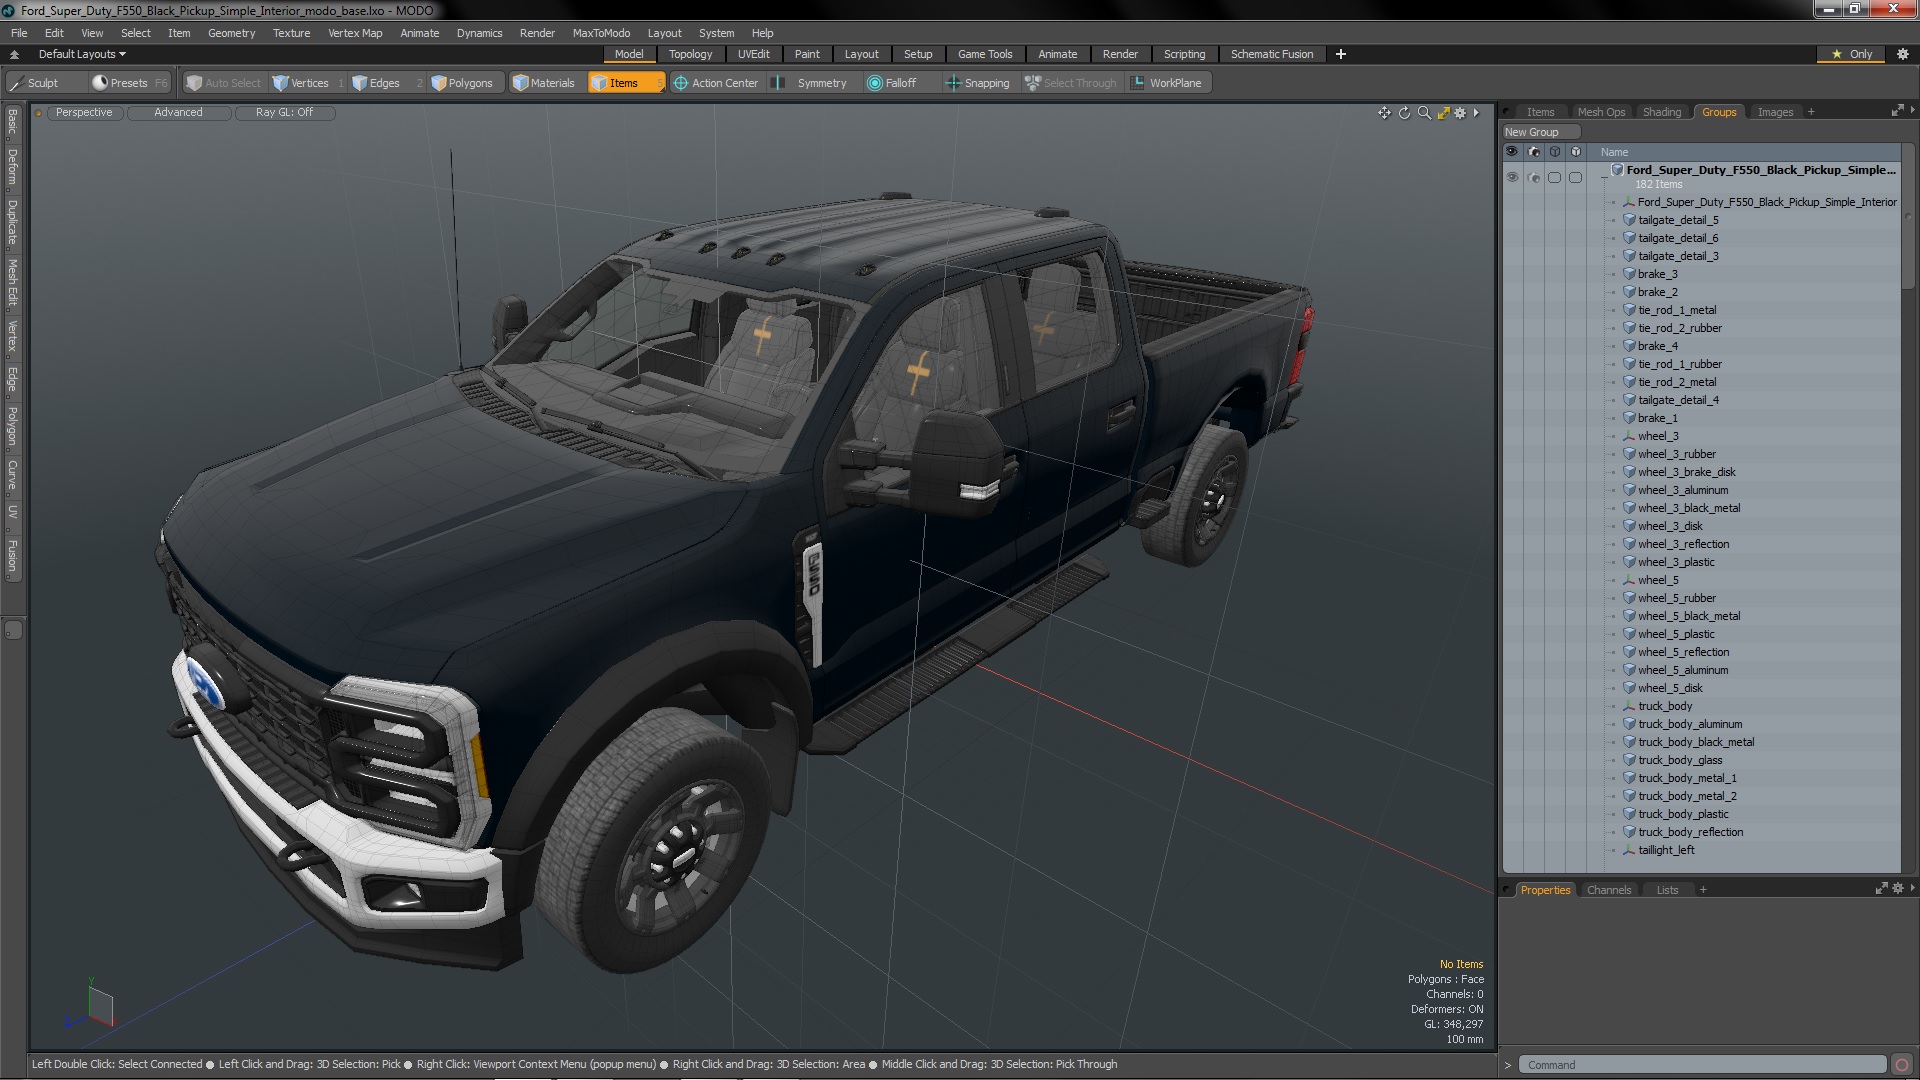This screenshot has width=1920, height=1080.
Task: Toggle Snapping
Action: [978, 83]
